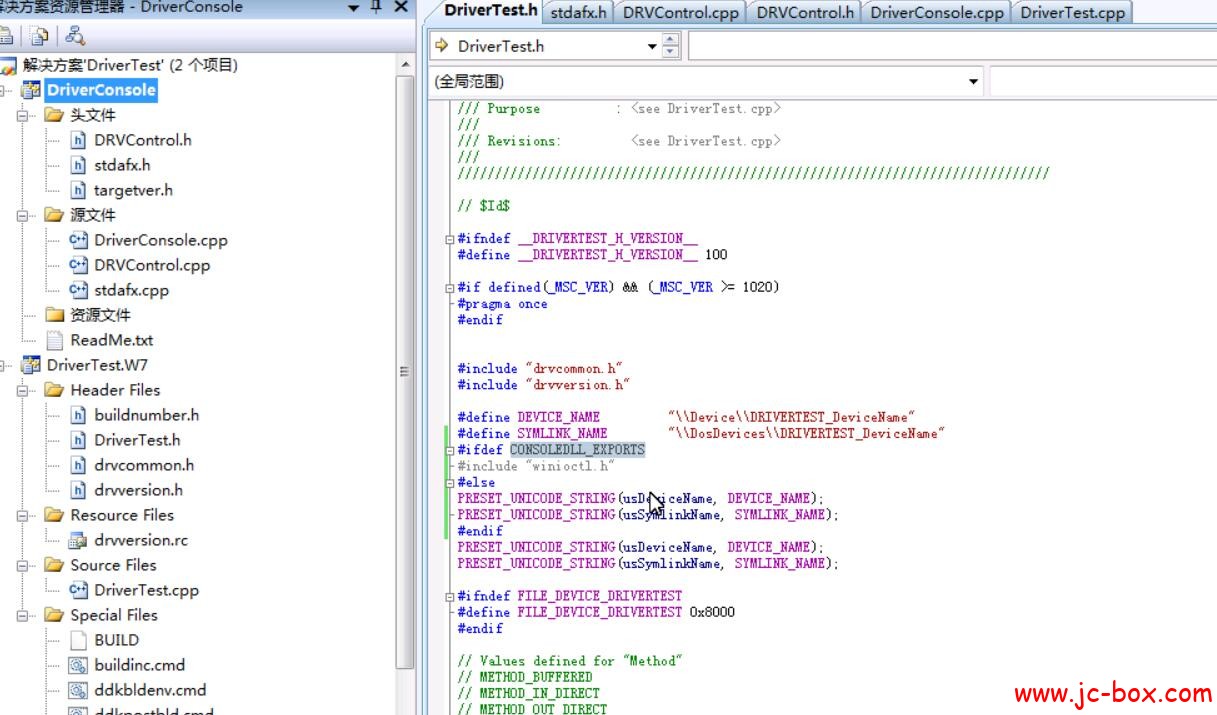Click the members field right of scope dropdown
This screenshot has width=1217, height=715.
1103,82
